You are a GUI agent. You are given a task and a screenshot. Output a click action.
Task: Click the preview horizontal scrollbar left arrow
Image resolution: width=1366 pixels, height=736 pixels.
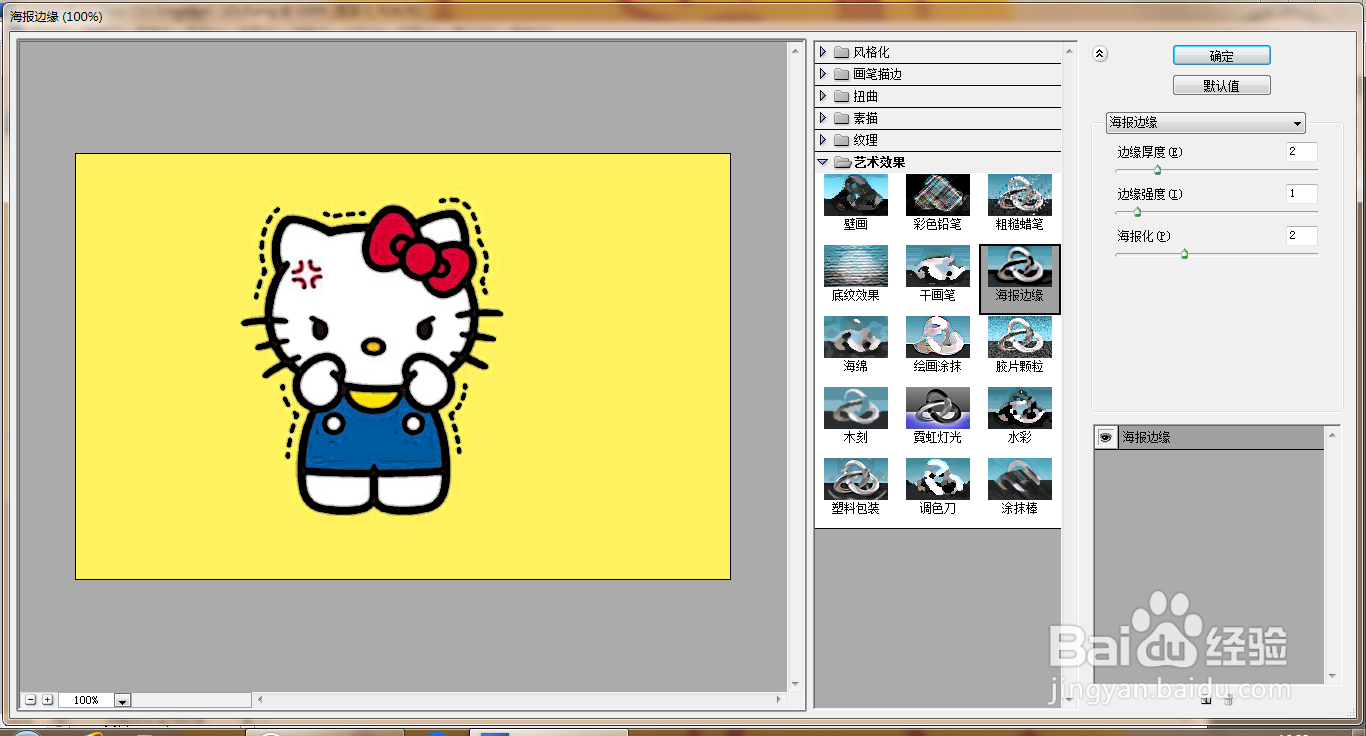tap(260, 700)
